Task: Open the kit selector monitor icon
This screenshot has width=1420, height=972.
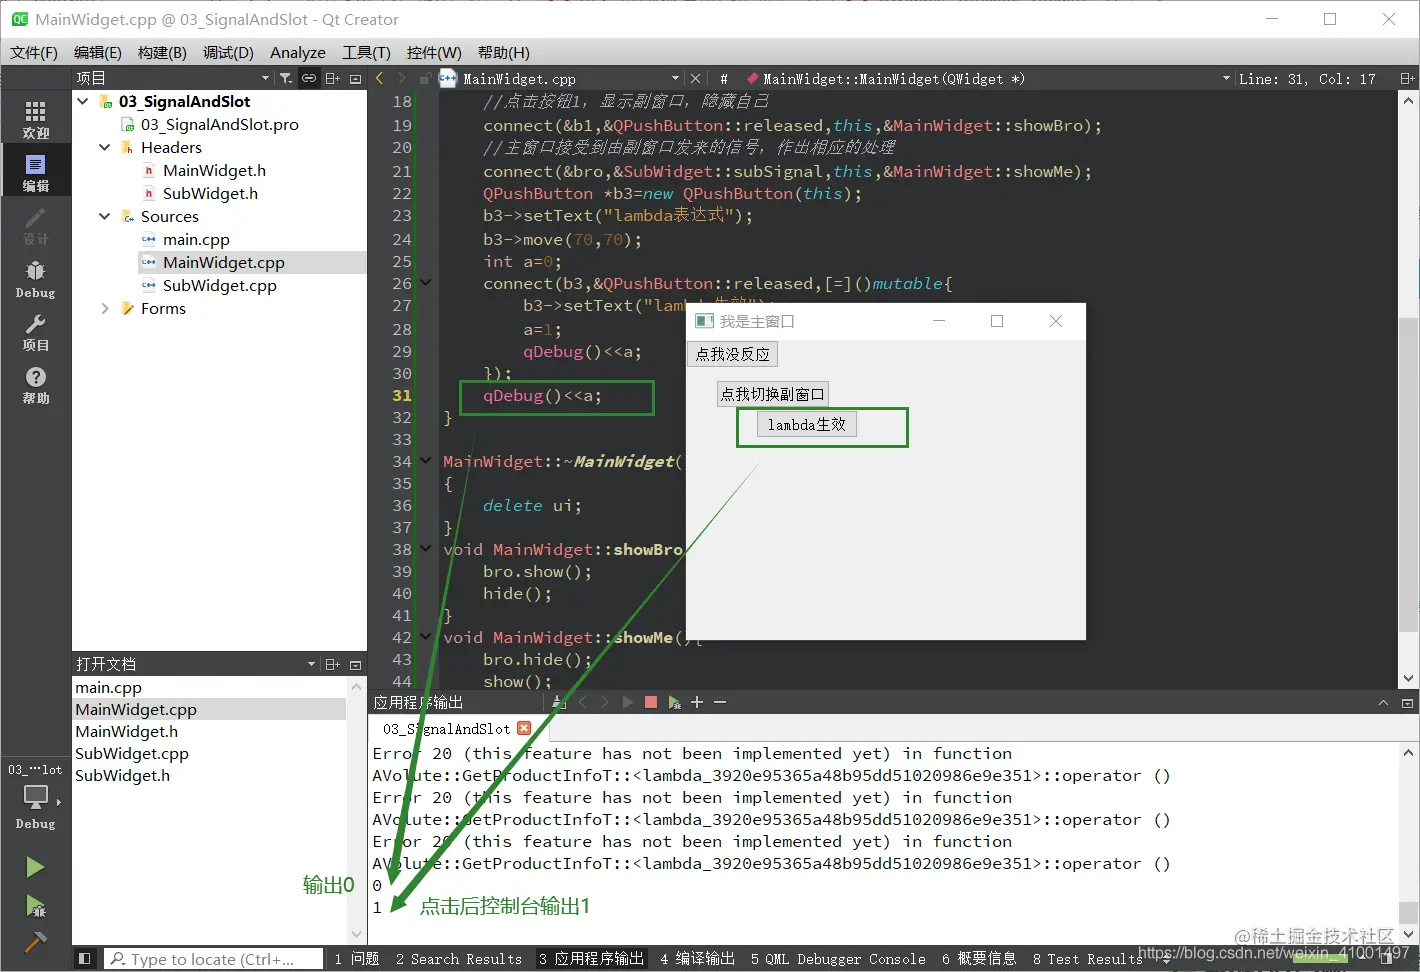Action: (35, 797)
